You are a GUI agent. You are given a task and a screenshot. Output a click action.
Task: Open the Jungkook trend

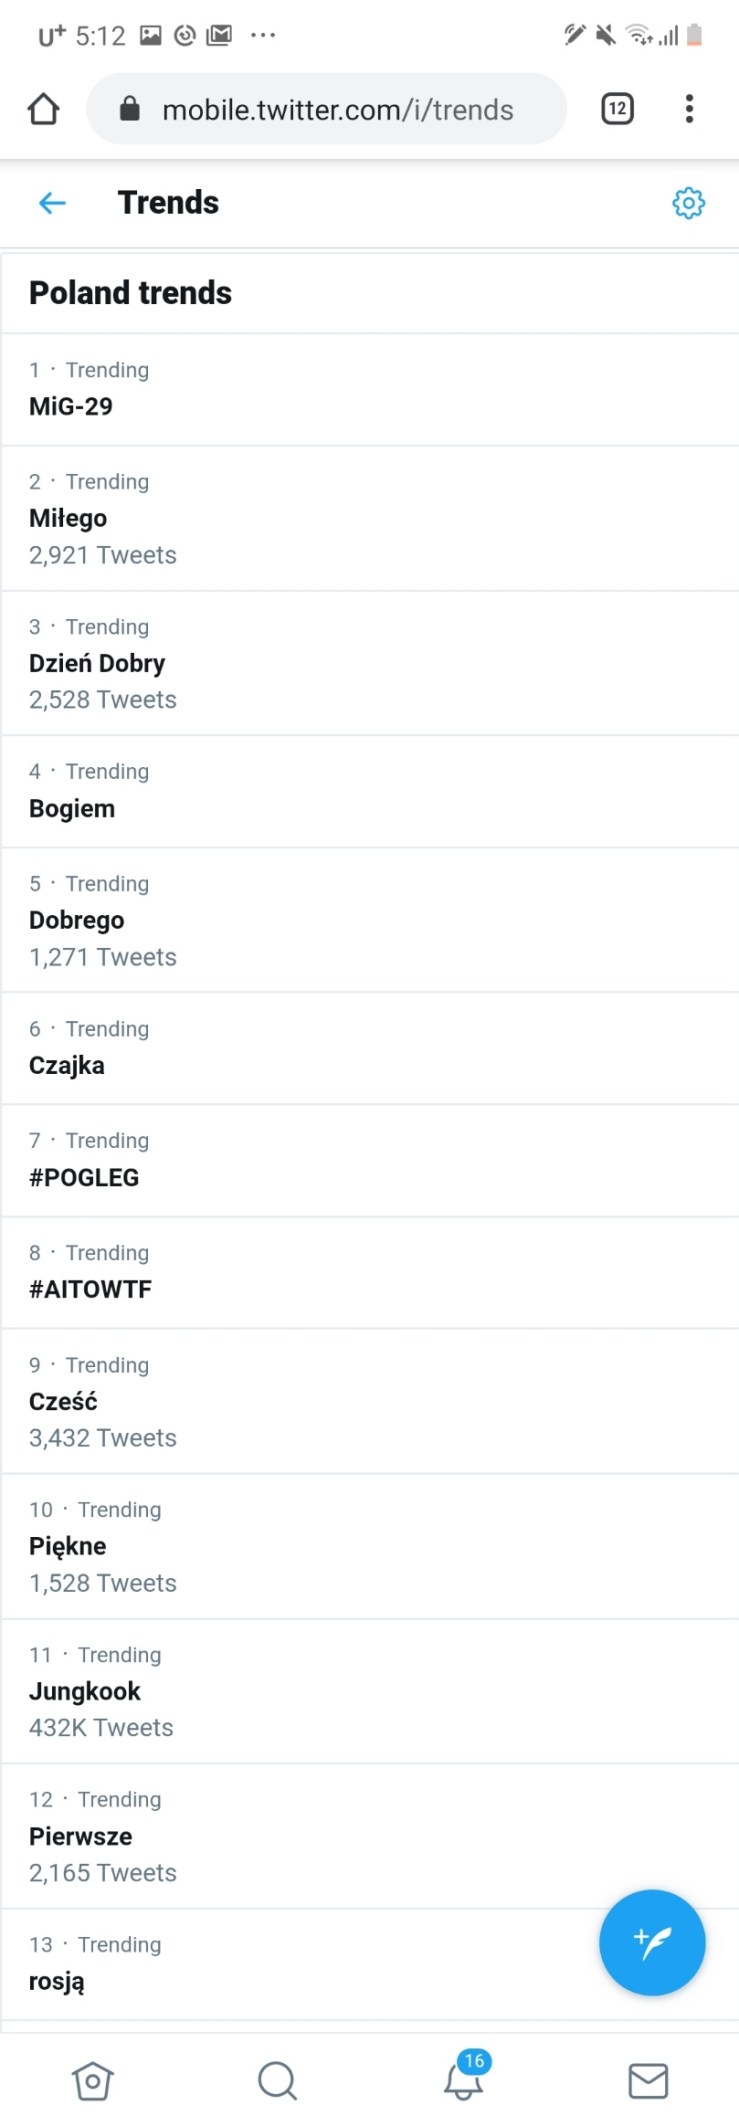(x=85, y=1691)
